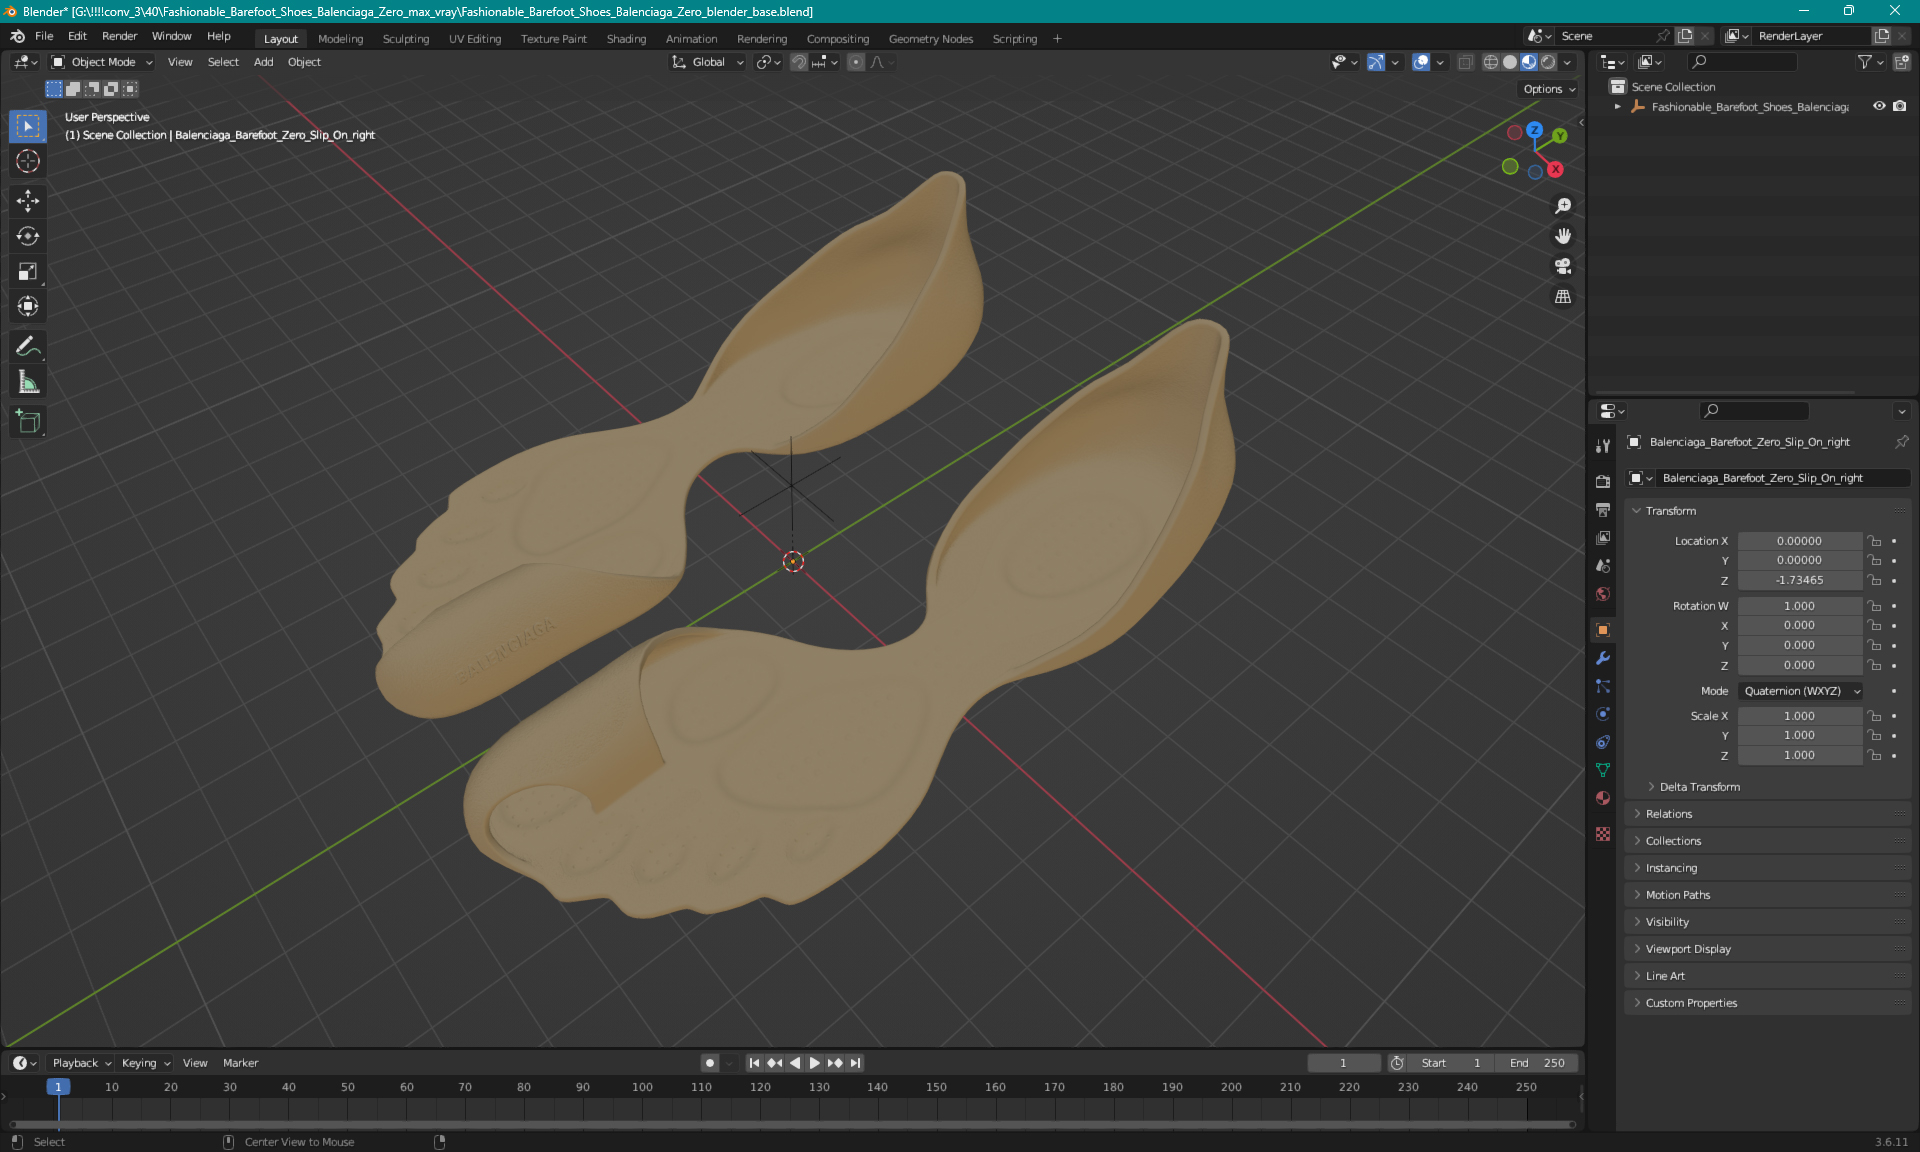Expand Fashionable_Barefoot_Shoes collection tree

click(x=1618, y=107)
